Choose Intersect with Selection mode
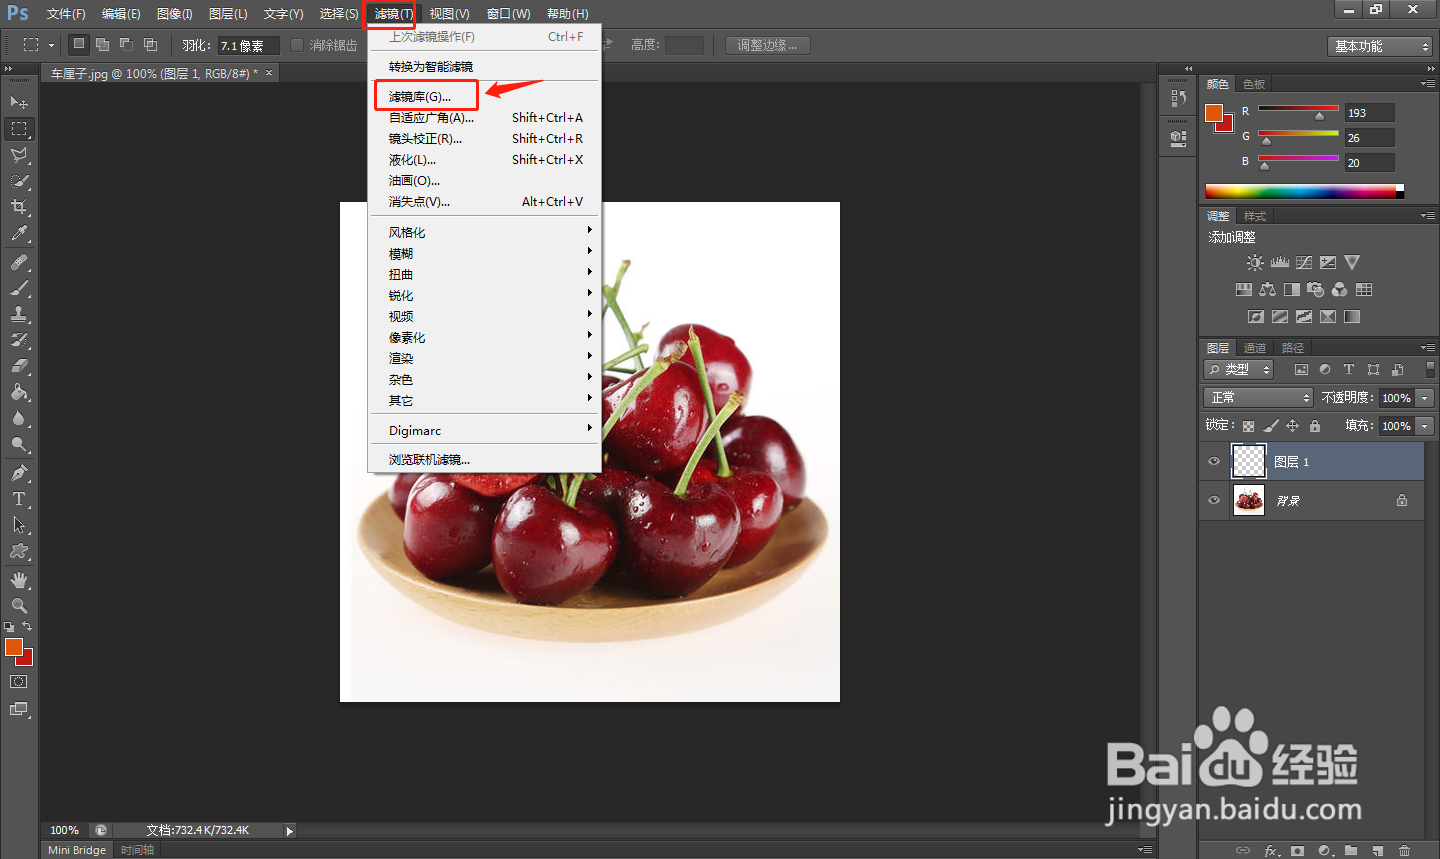 click(x=150, y=45)
